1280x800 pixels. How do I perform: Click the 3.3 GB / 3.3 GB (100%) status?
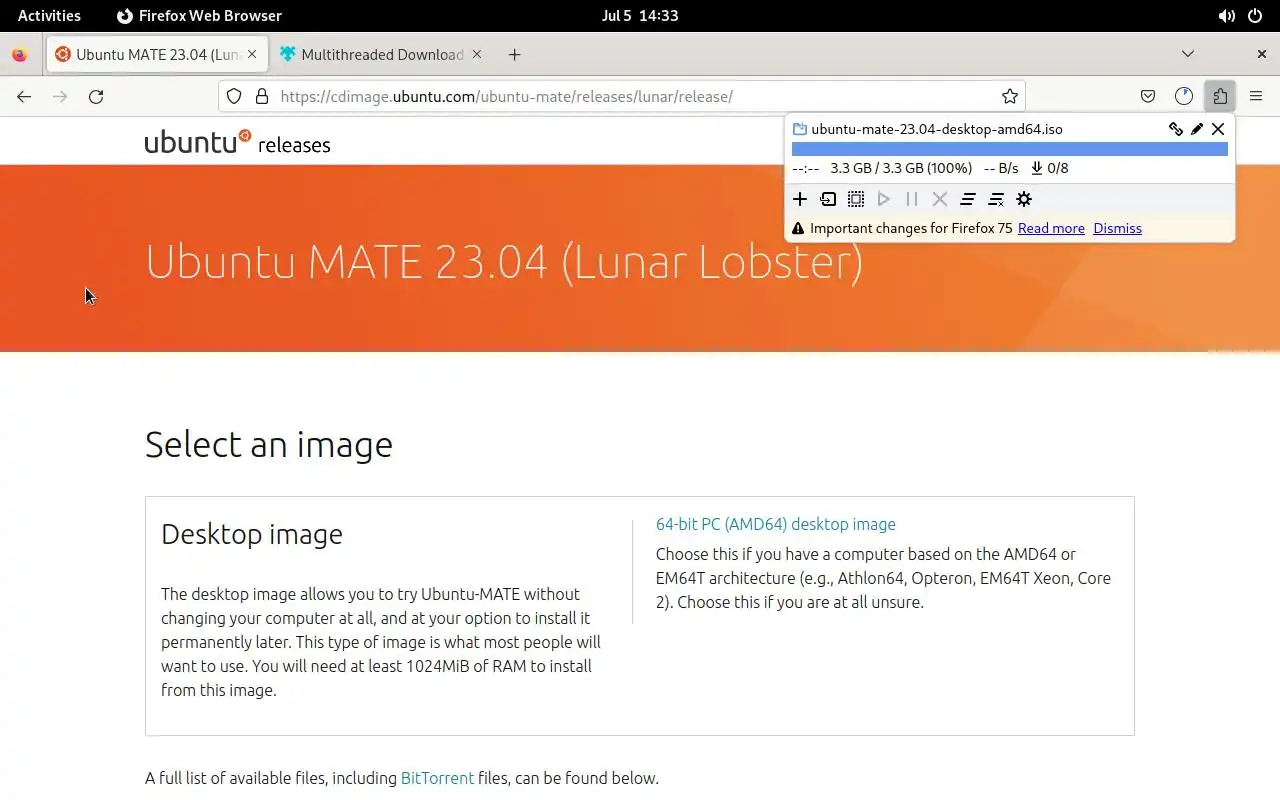click(x=901, y=168)
